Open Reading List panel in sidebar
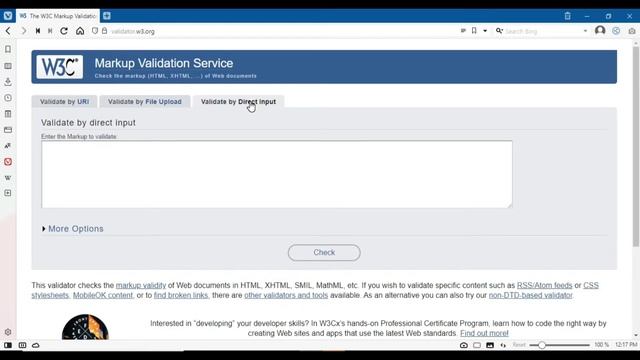Image resolution: width=640 pixels, height=360 pixels. tap(8, 66)
